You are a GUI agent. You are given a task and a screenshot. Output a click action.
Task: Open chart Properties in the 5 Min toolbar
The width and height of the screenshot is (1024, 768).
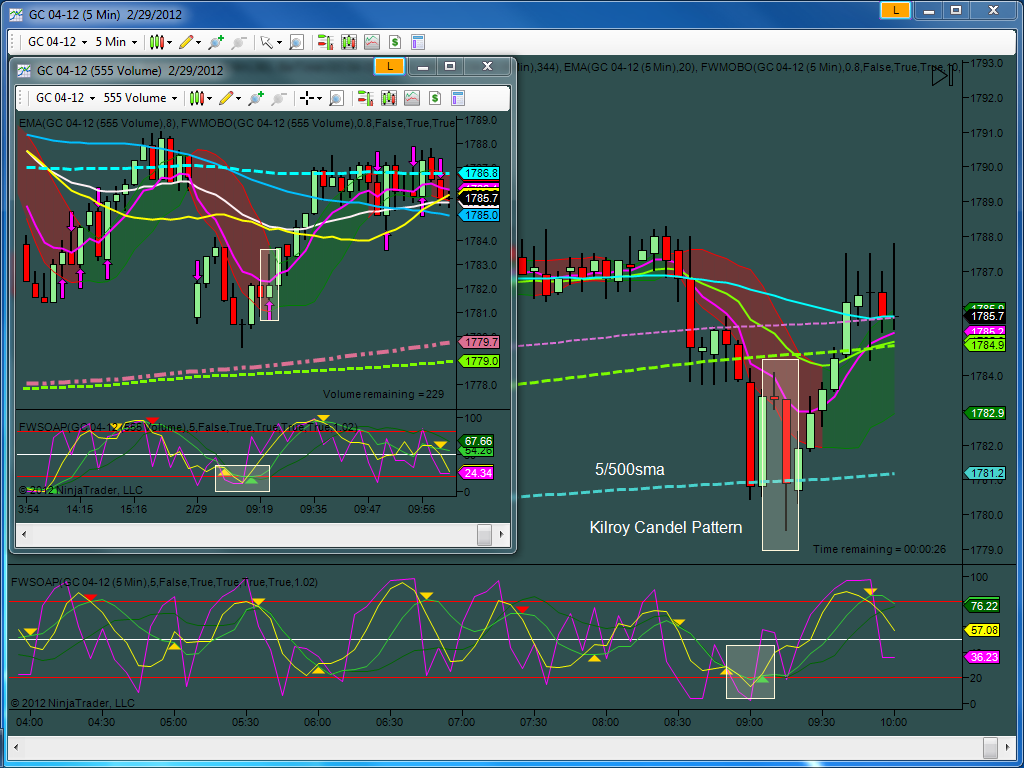pyautogui.click(x=418, y=42)
